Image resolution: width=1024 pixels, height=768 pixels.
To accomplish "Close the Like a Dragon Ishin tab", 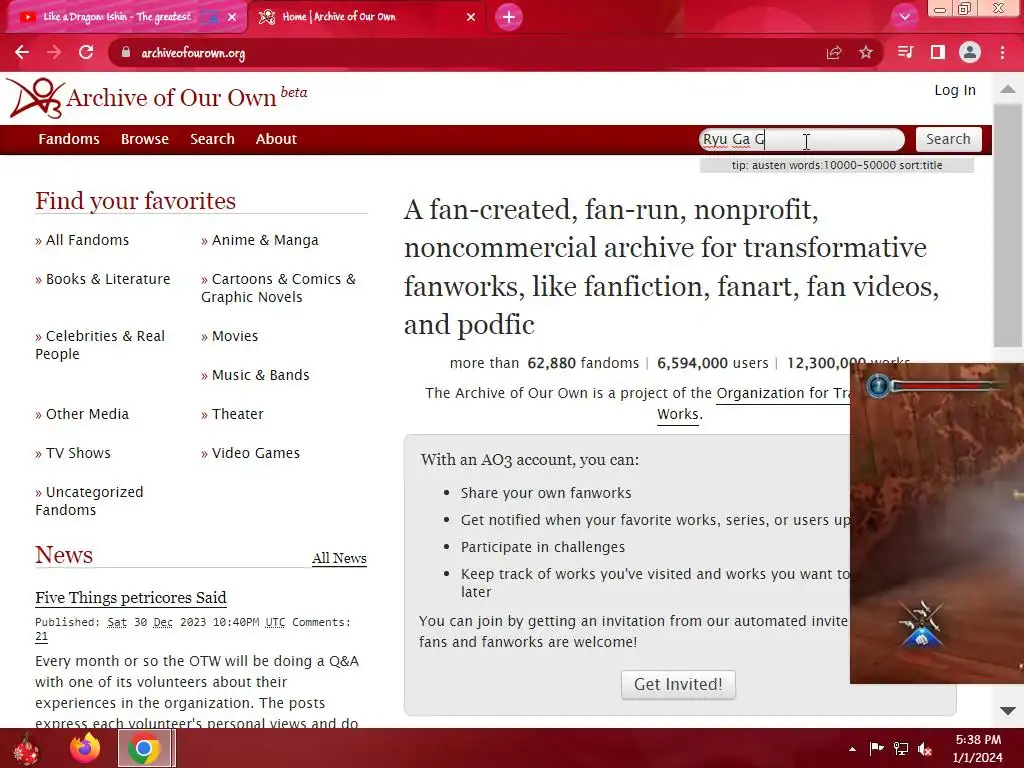I will [x=232, y=17].
